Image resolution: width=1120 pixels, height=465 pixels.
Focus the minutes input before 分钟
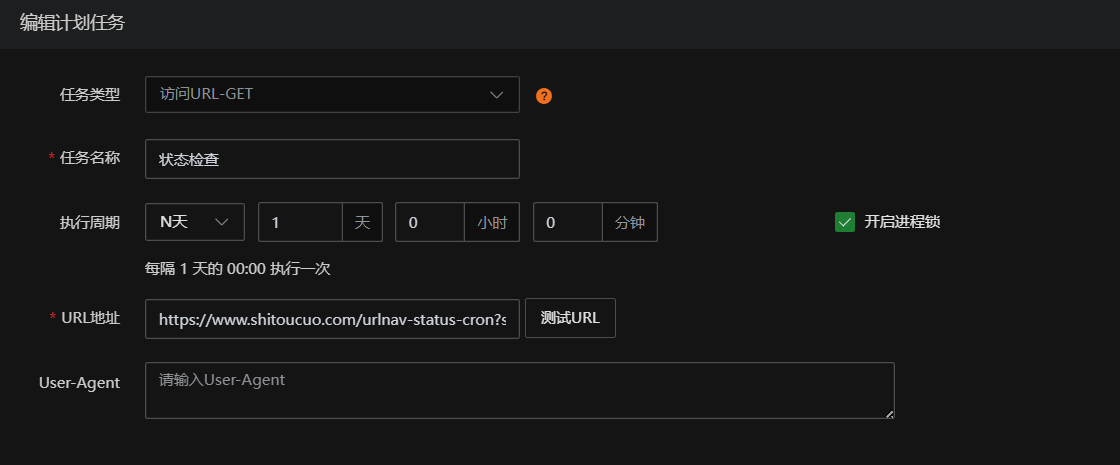pyautogui.click(x=568, y=222)
